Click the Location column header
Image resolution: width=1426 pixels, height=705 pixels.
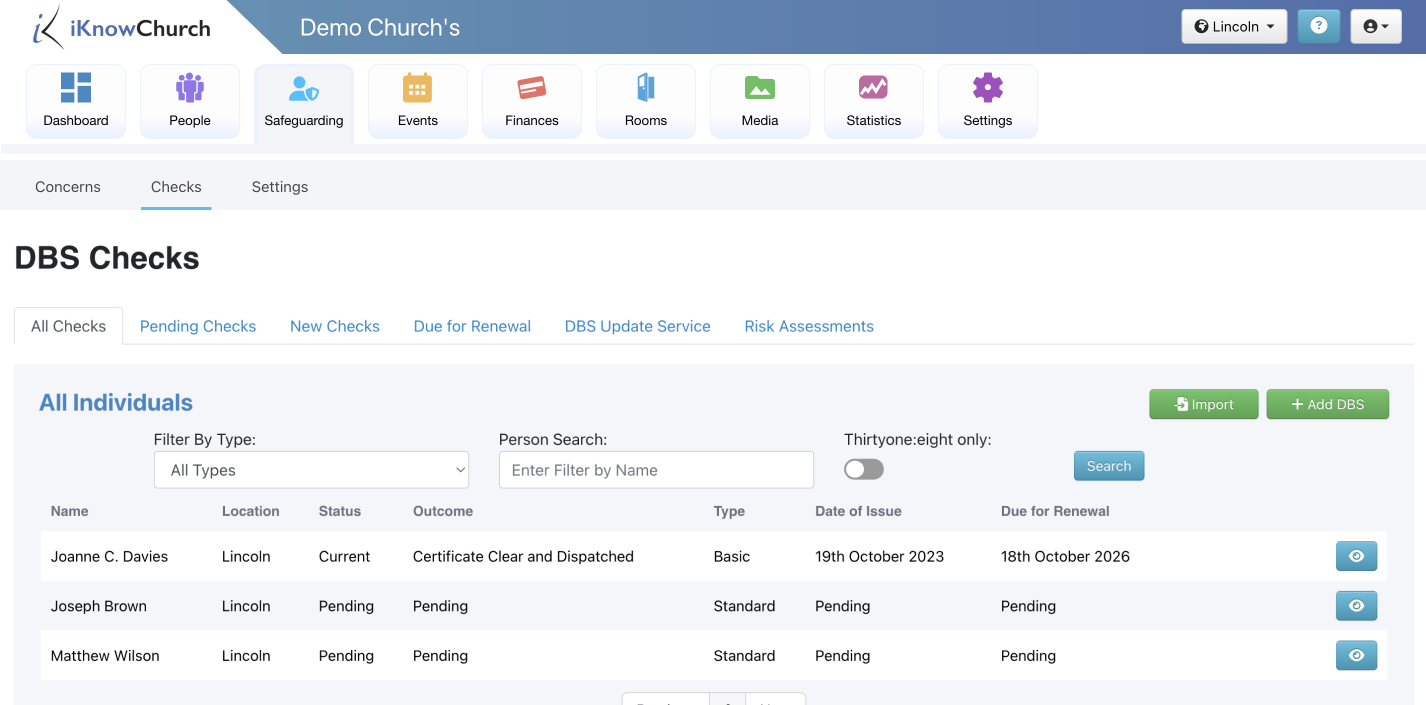pyautogui.click(x=250, y=511)
